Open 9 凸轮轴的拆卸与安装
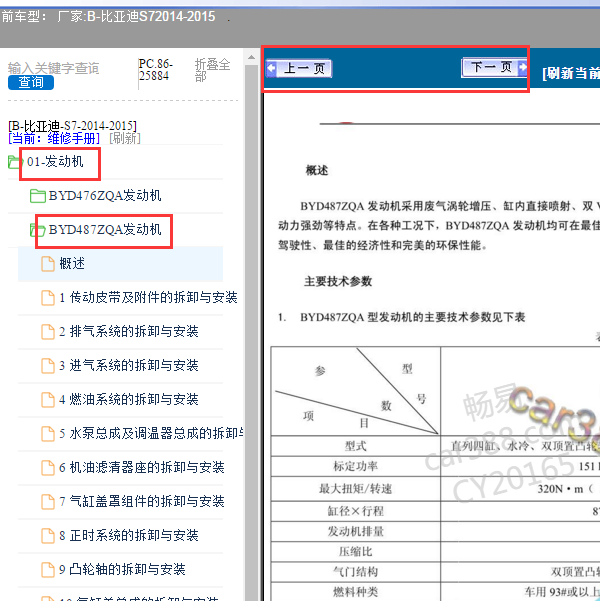Screen dimensions: 600x601 click(x=122, y=570)
